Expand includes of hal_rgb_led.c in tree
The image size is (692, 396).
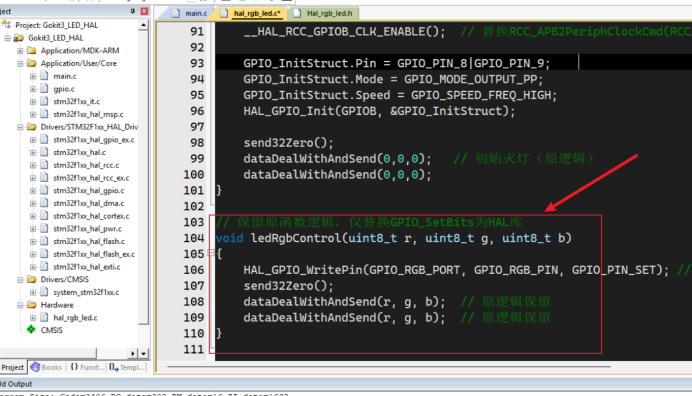(x=33, y=318)
